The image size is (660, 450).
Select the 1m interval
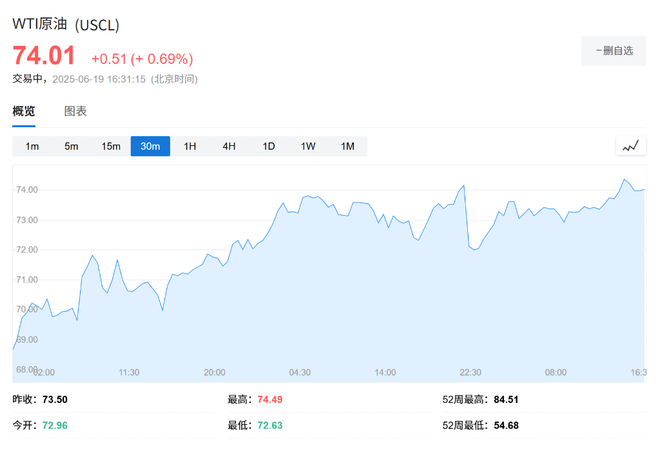[32, 146]
